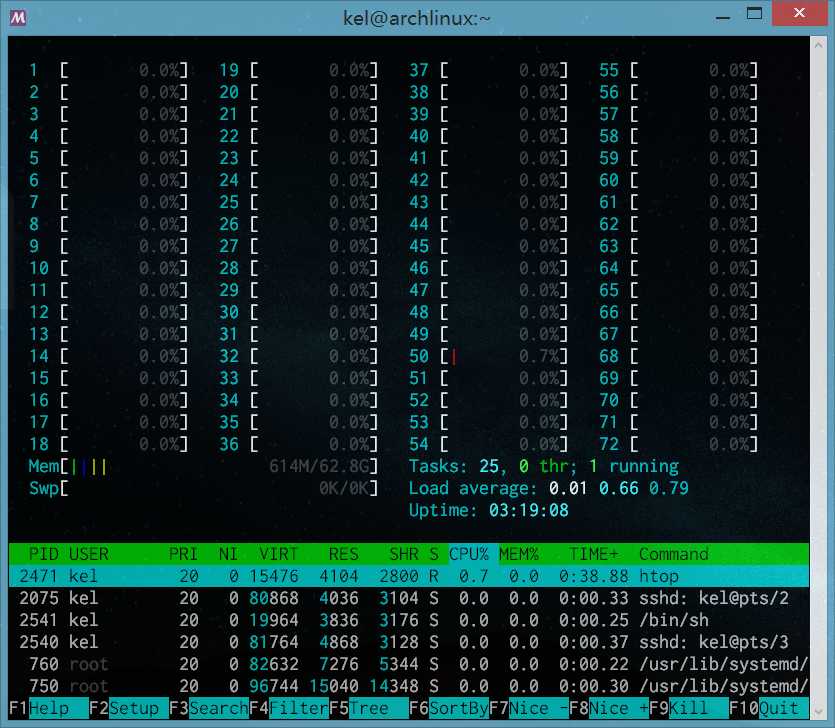Click the Uptime 03:19:08 text
Viewport: 835px width, 728px height.
pos(488,510)
